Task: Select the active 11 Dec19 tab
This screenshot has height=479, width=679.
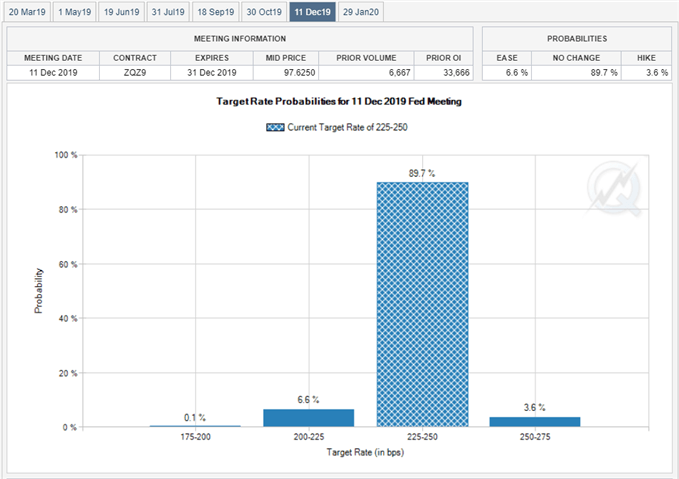Action: pyautogui.click(x=313, y=12)
